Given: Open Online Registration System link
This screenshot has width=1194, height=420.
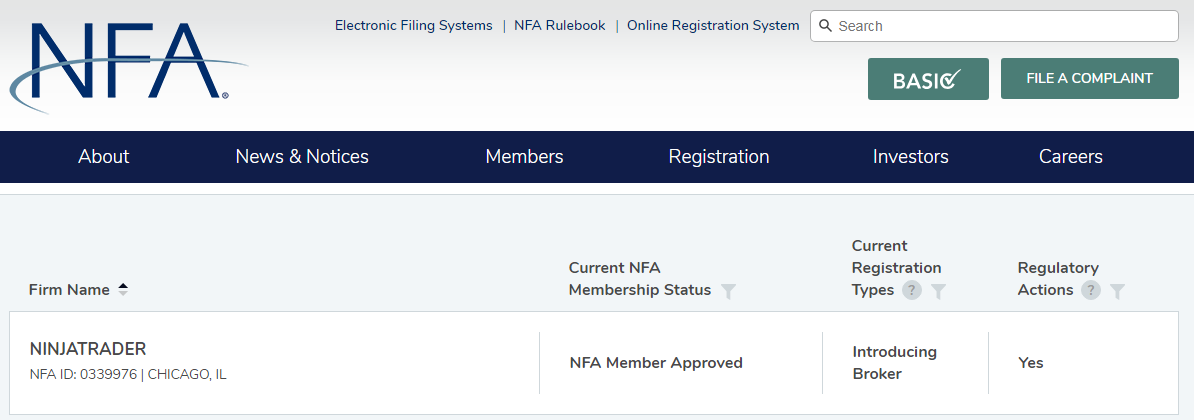Looking at the screenshot, I should pyautogui.click(x=713, y=26).
